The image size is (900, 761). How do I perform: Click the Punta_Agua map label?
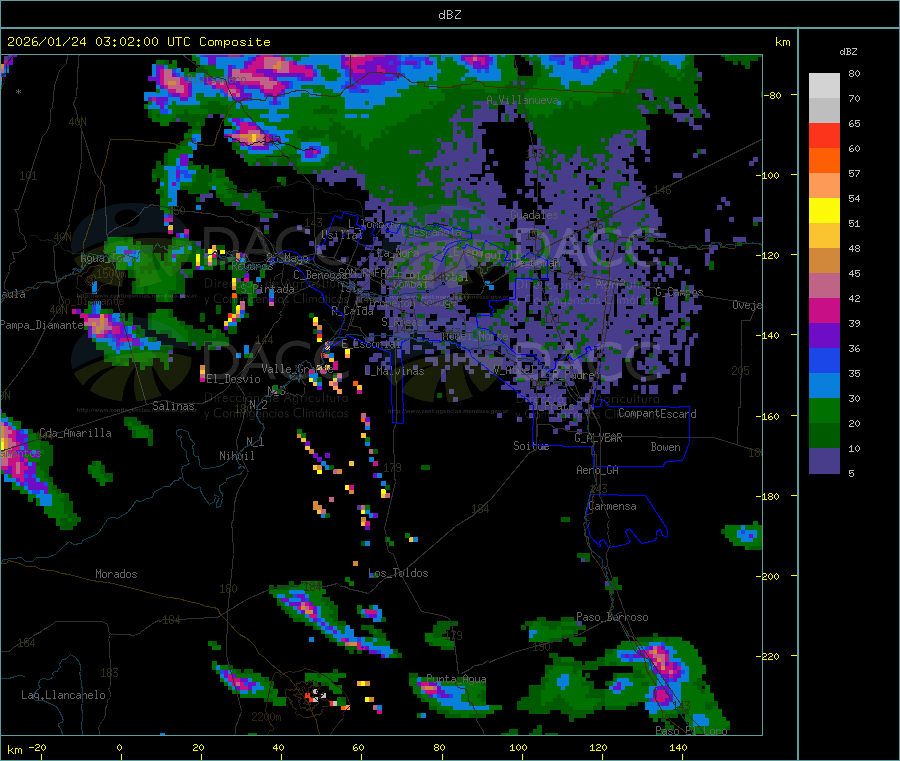click(456, 680)
